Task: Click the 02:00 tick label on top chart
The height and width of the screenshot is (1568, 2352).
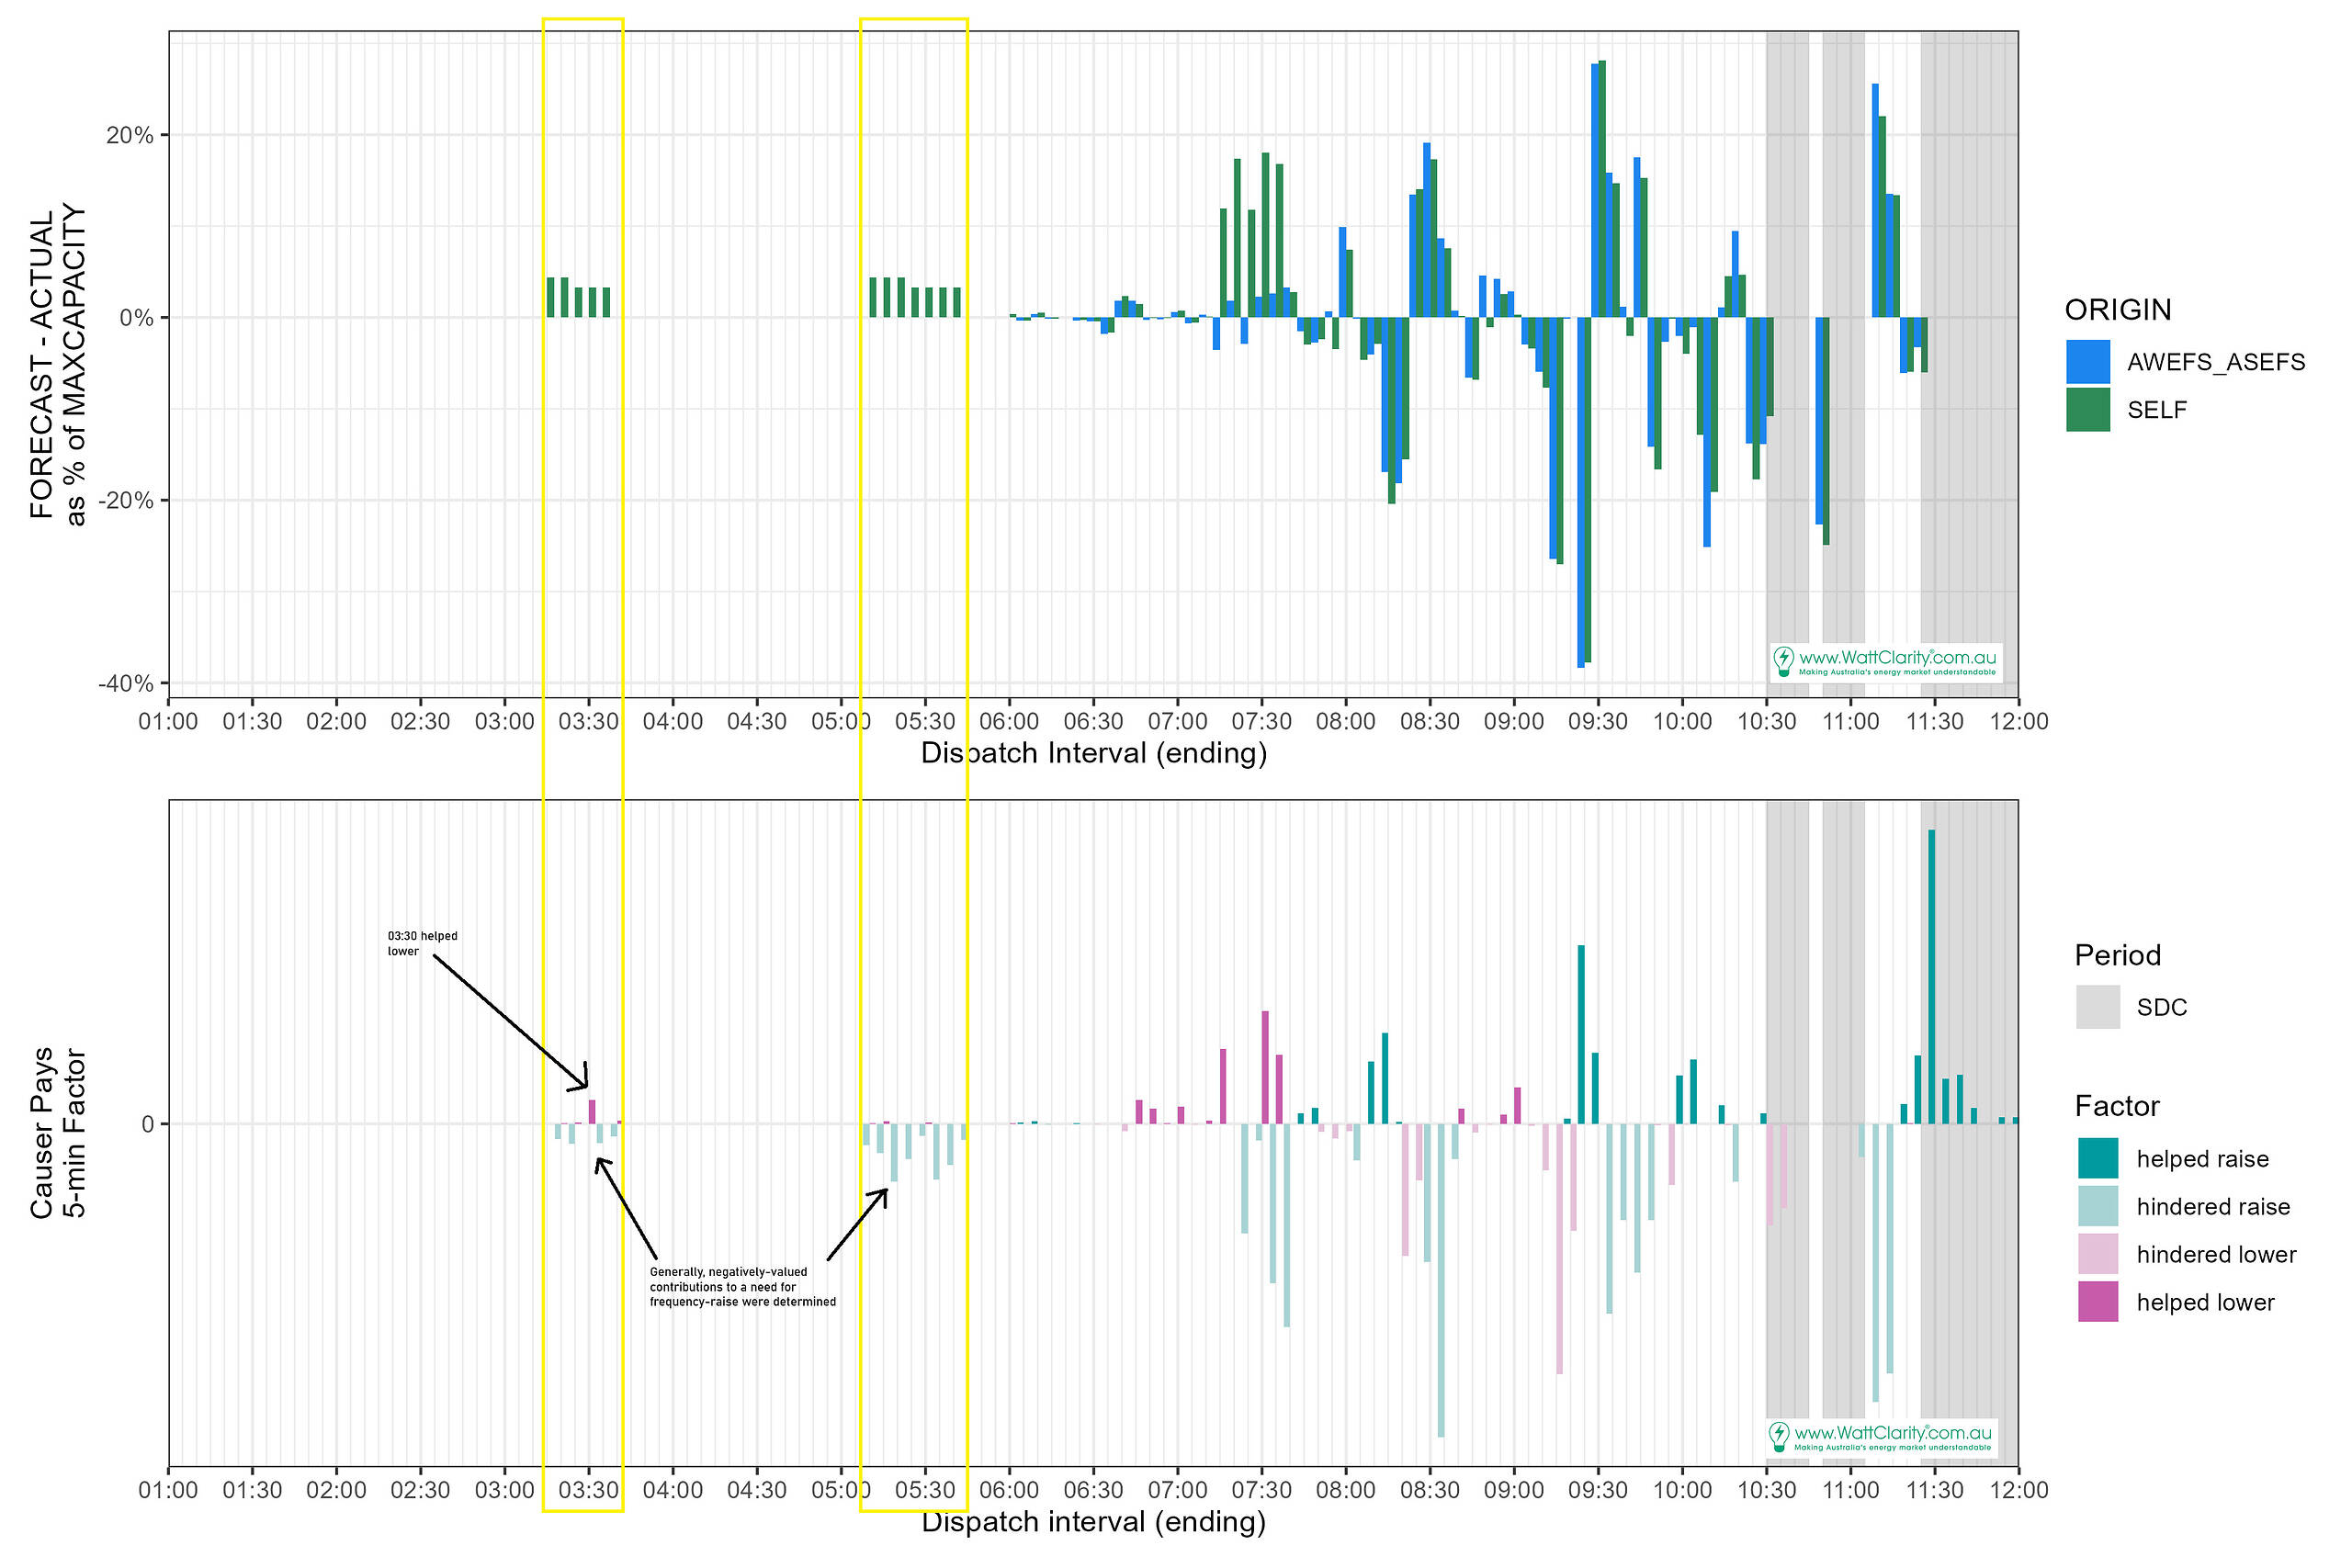Action: pyautogui.click(x=336, y=721)
